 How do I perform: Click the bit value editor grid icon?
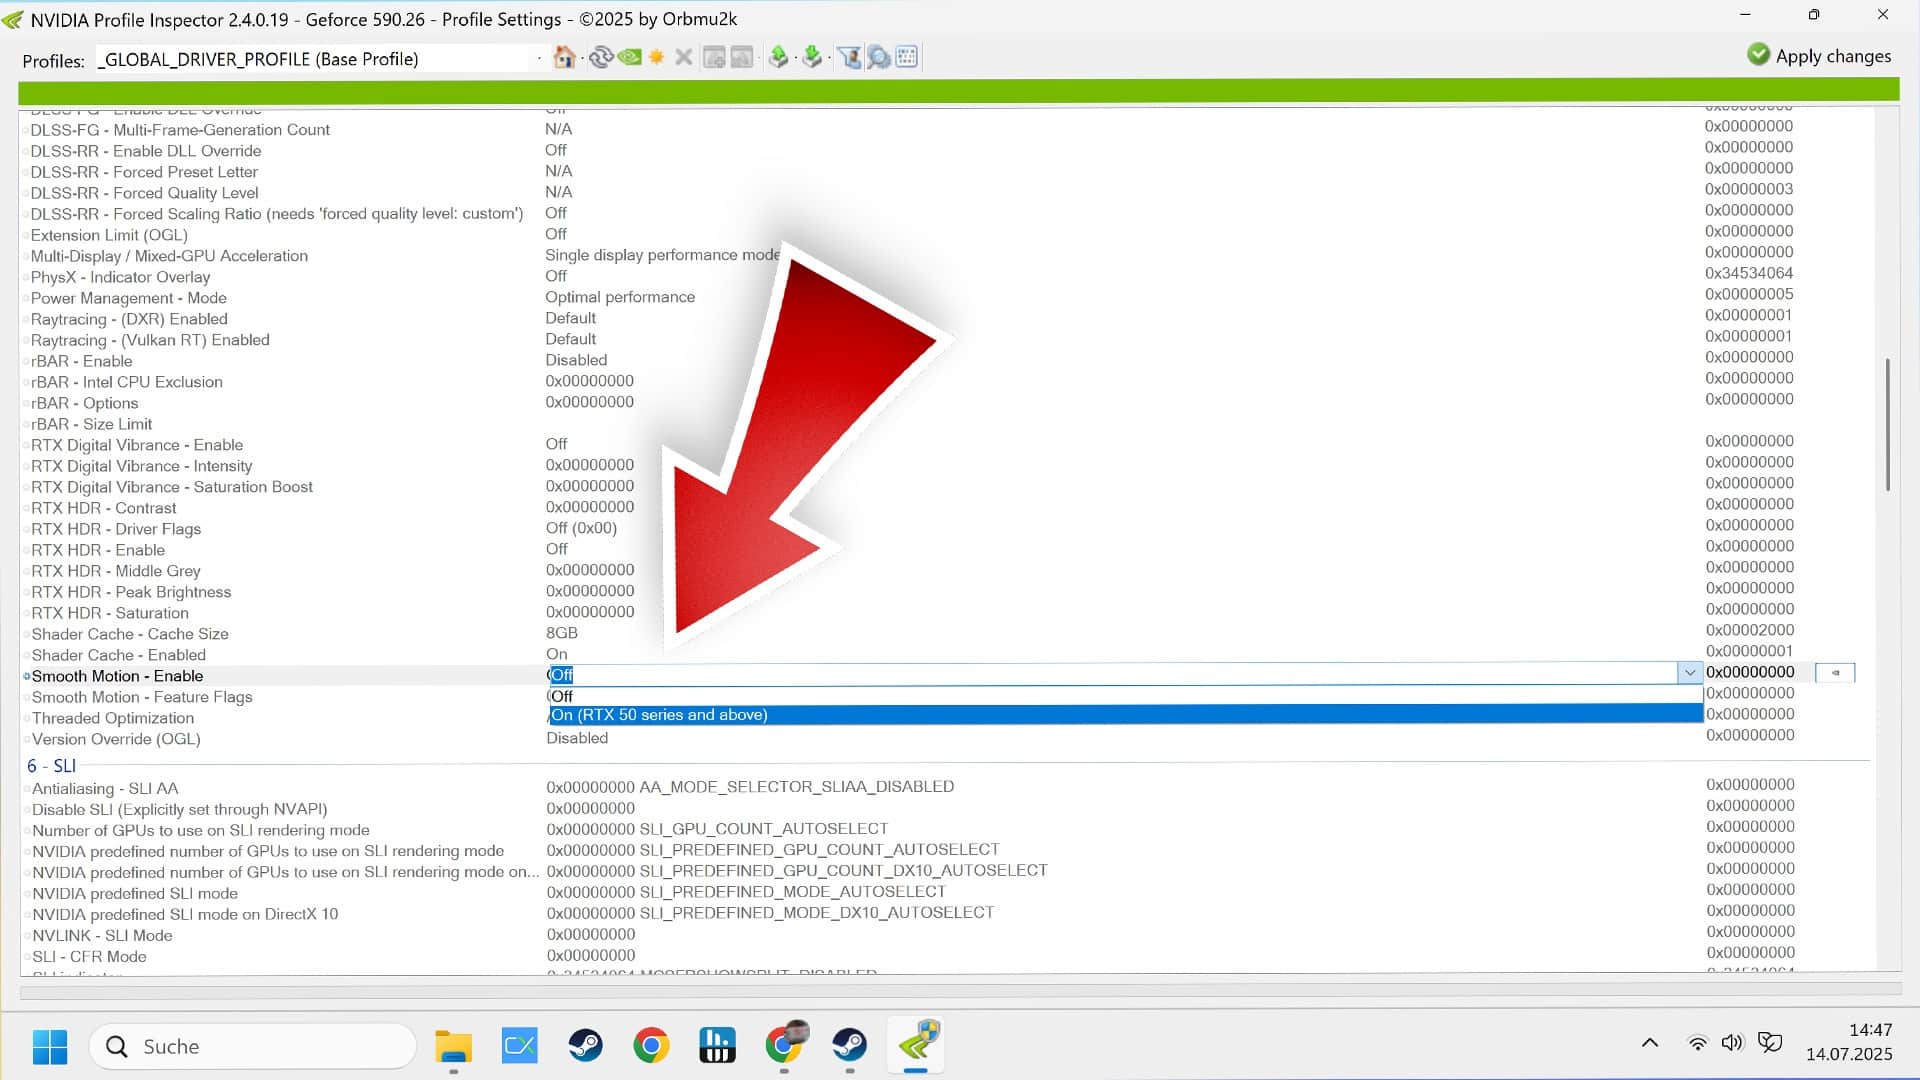coord(907,57)
